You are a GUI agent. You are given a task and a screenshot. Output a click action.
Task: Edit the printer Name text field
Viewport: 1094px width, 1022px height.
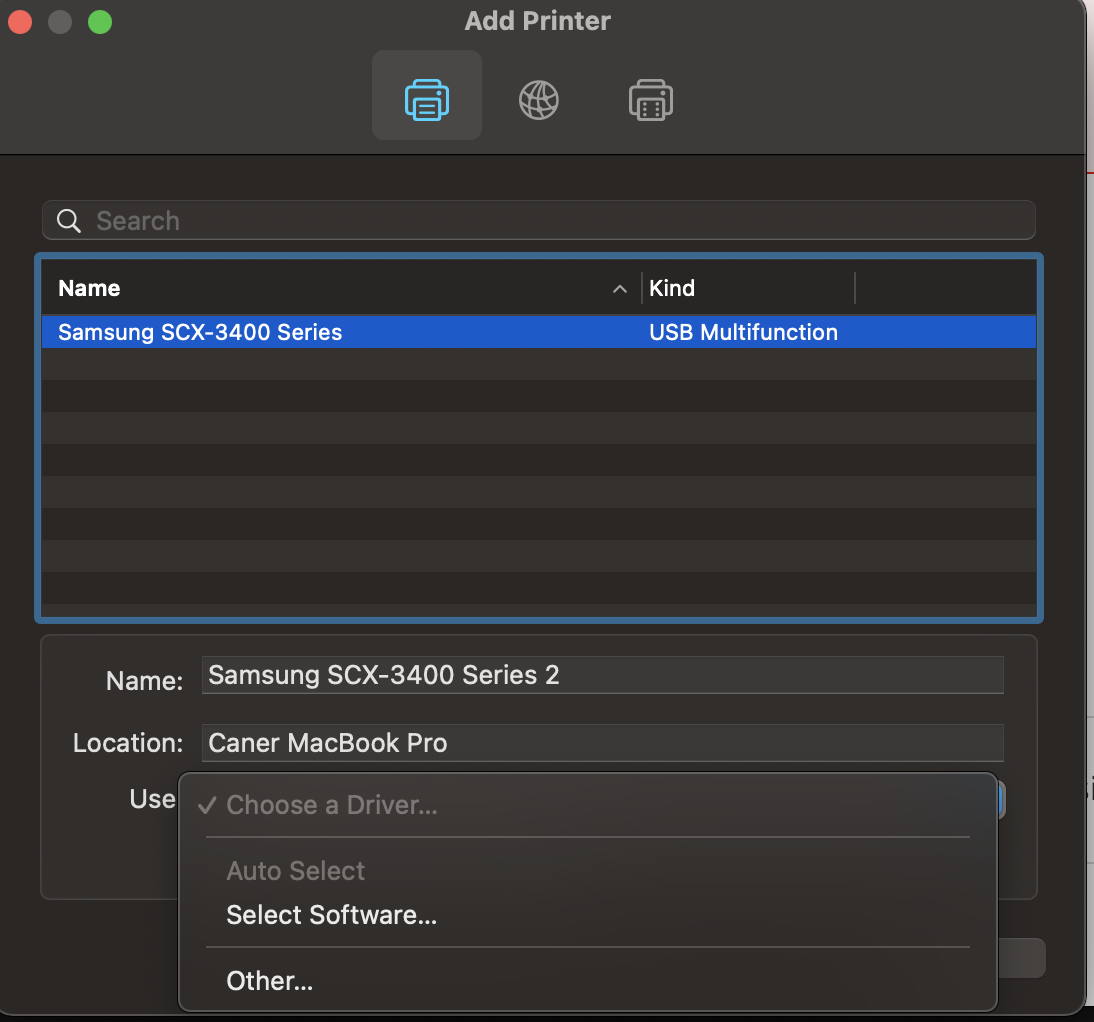602,675
